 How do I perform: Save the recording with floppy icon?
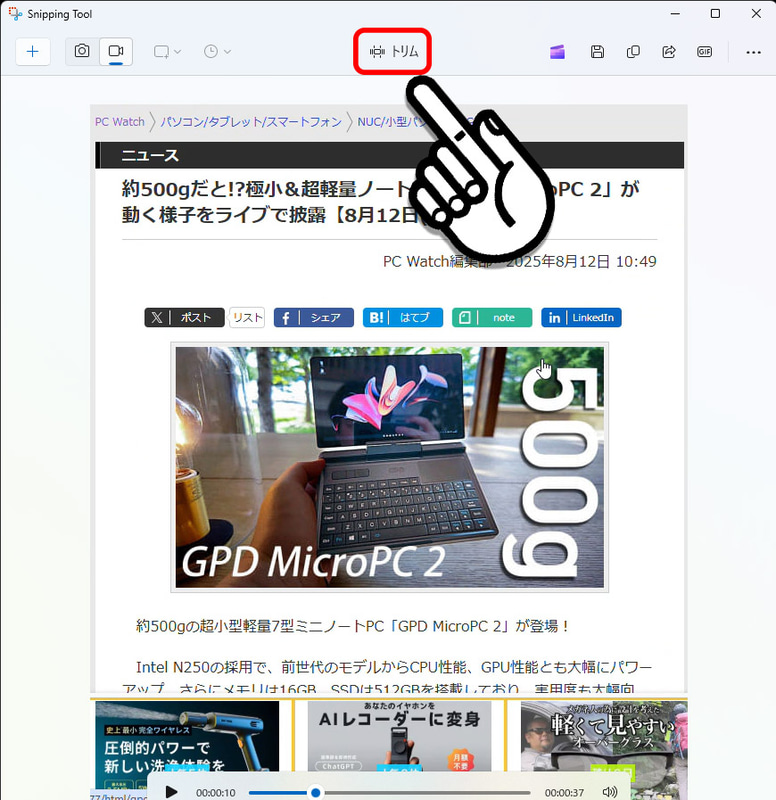(597, 52)
